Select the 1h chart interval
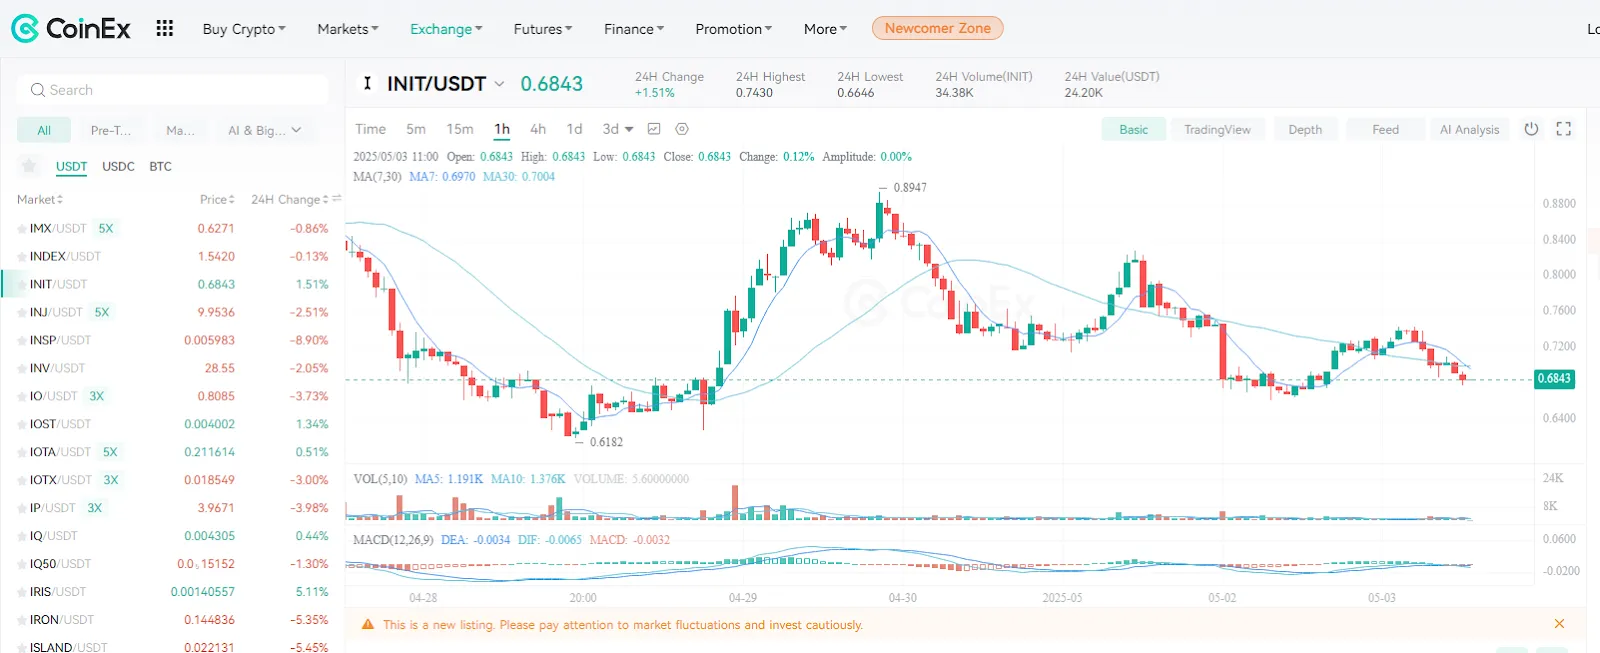This screenshot has height=653, width=1600. click(x=502, y=129)
